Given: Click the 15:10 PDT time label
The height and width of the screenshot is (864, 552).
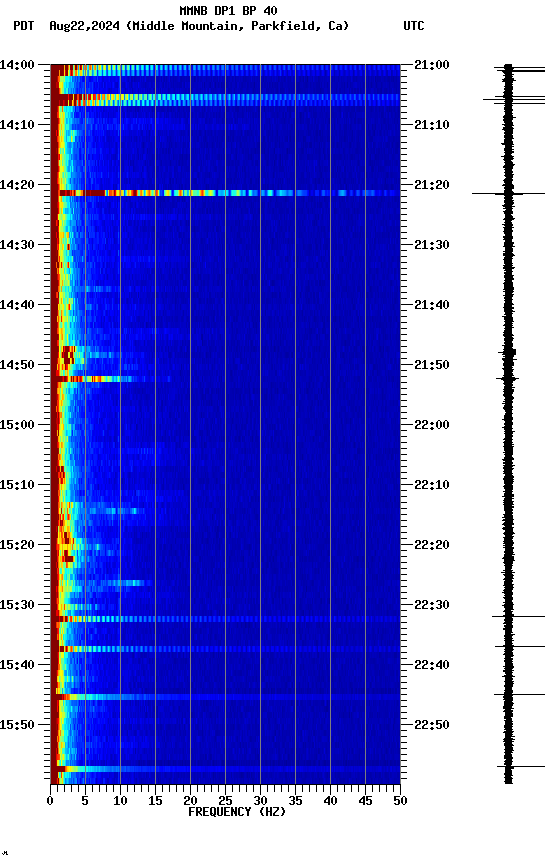Looking at the screenshot, I should pos(17,485).
